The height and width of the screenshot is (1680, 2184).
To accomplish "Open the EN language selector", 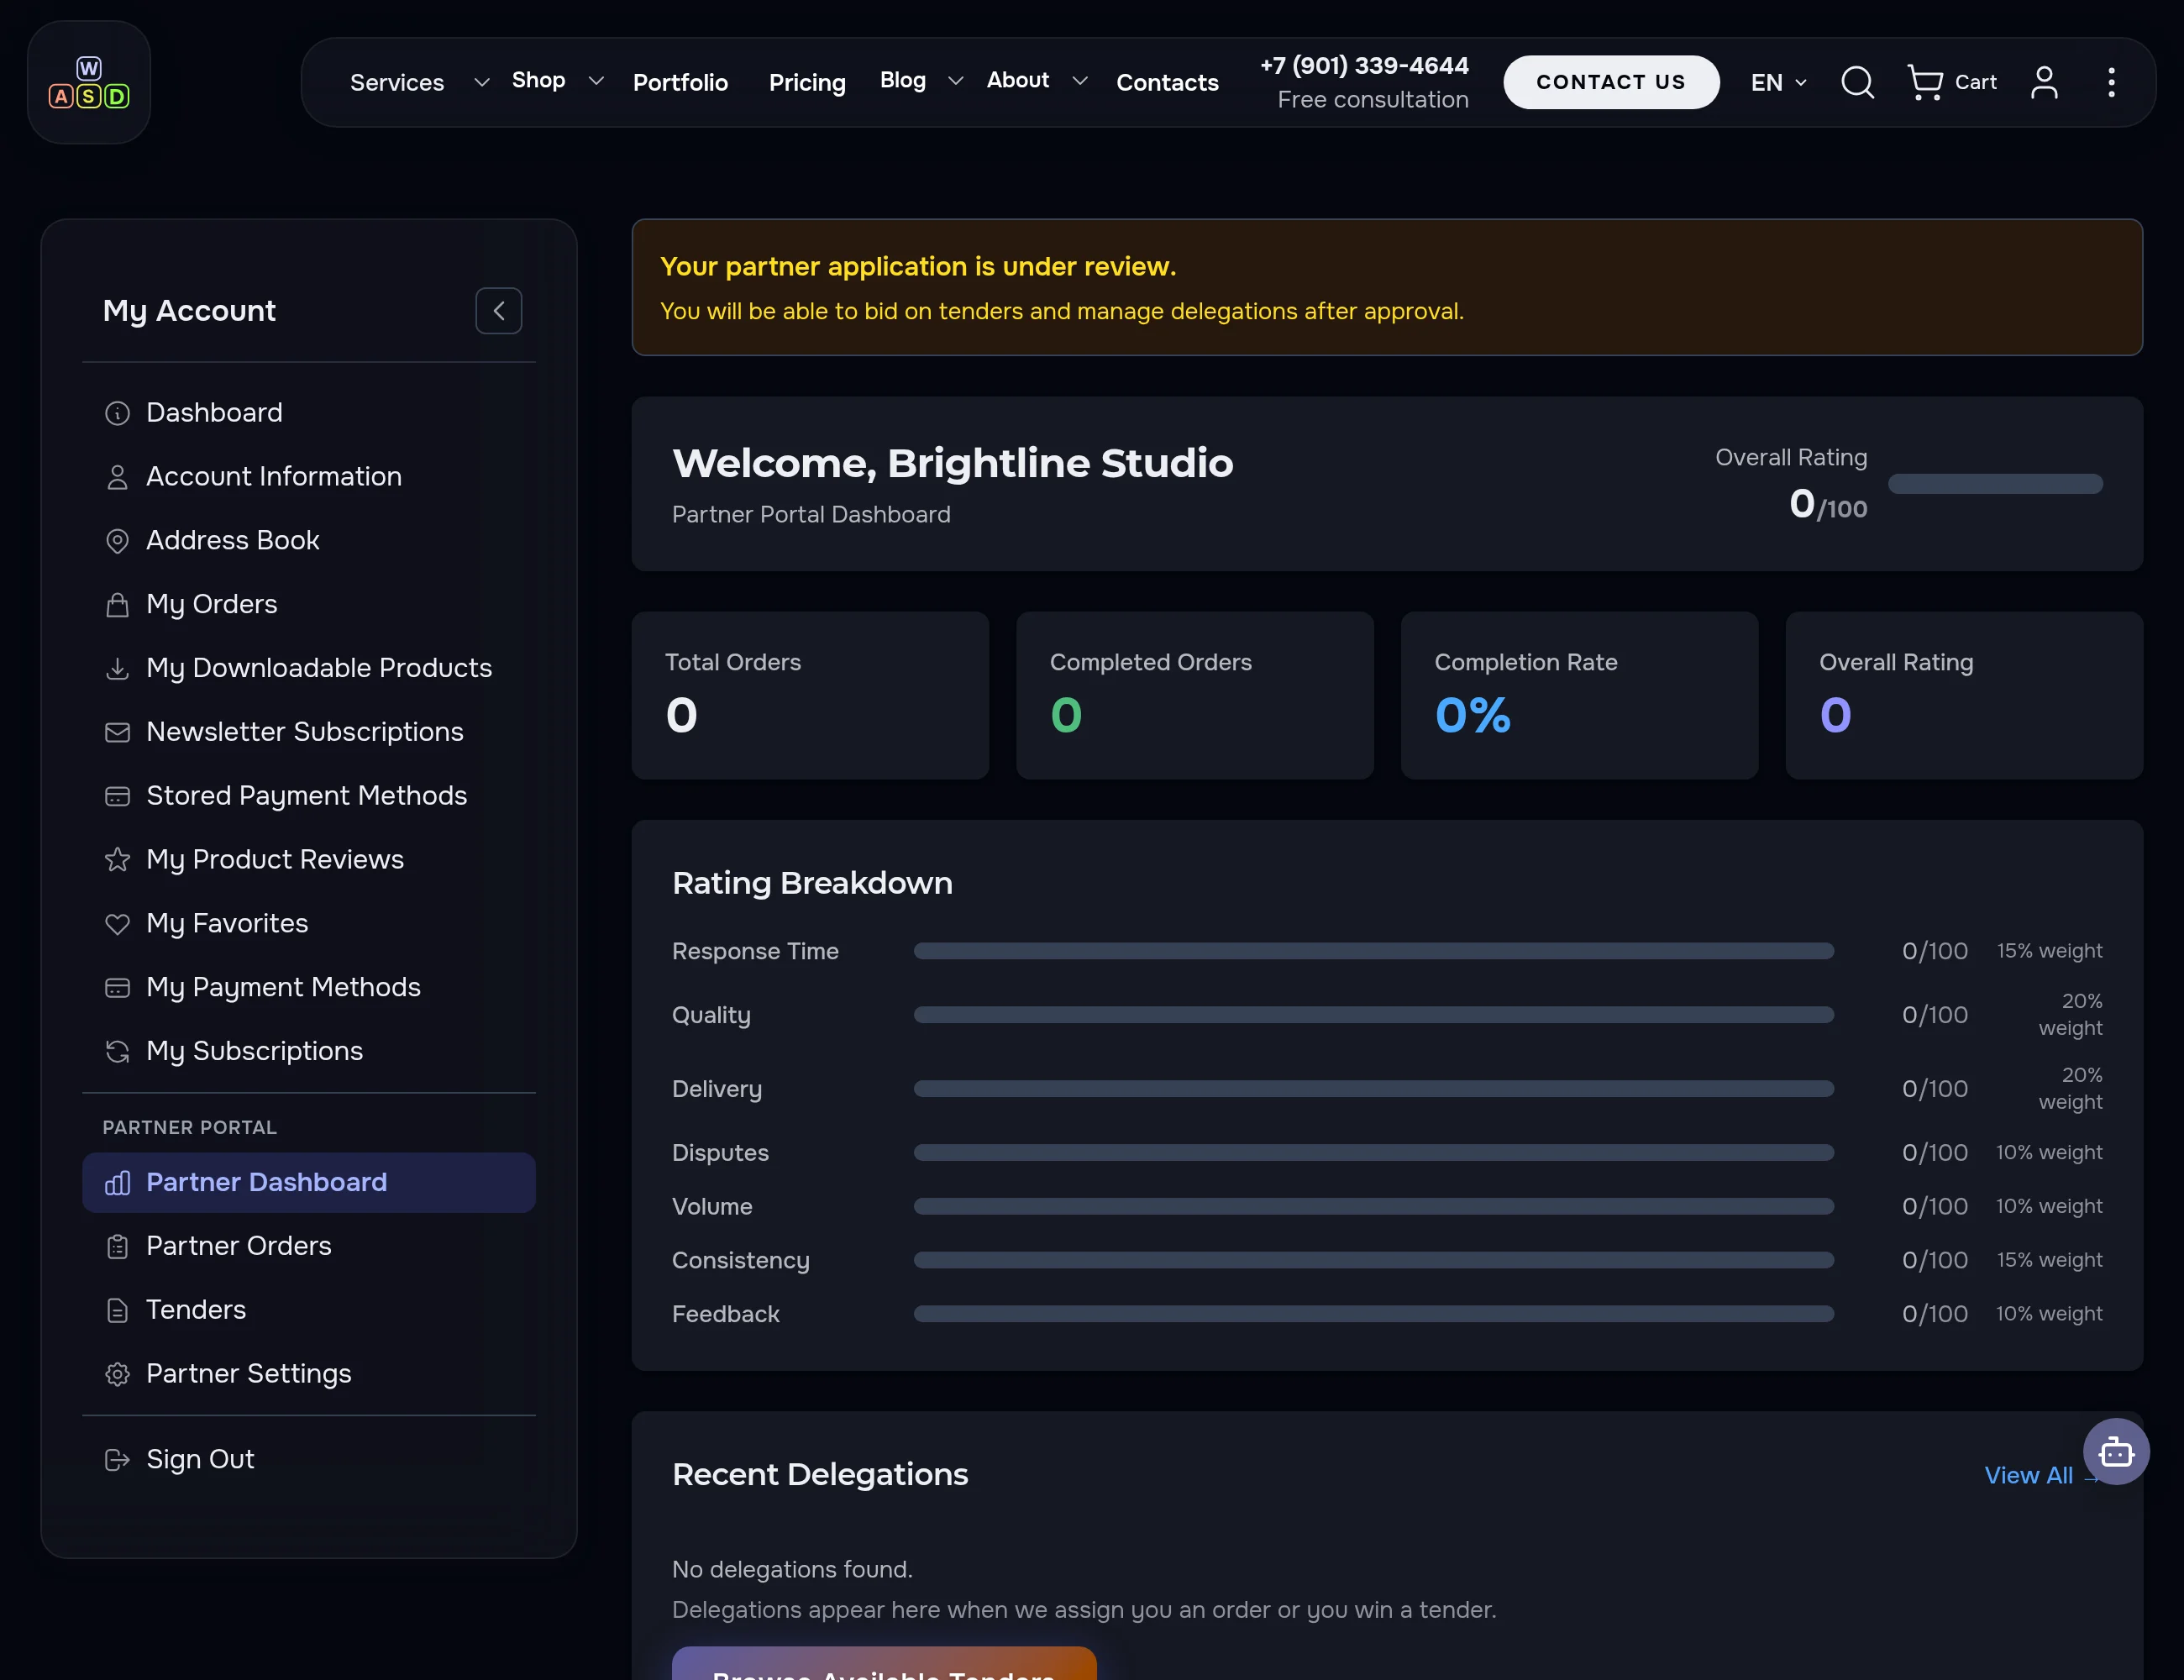I will click(x=1778, y=82).
